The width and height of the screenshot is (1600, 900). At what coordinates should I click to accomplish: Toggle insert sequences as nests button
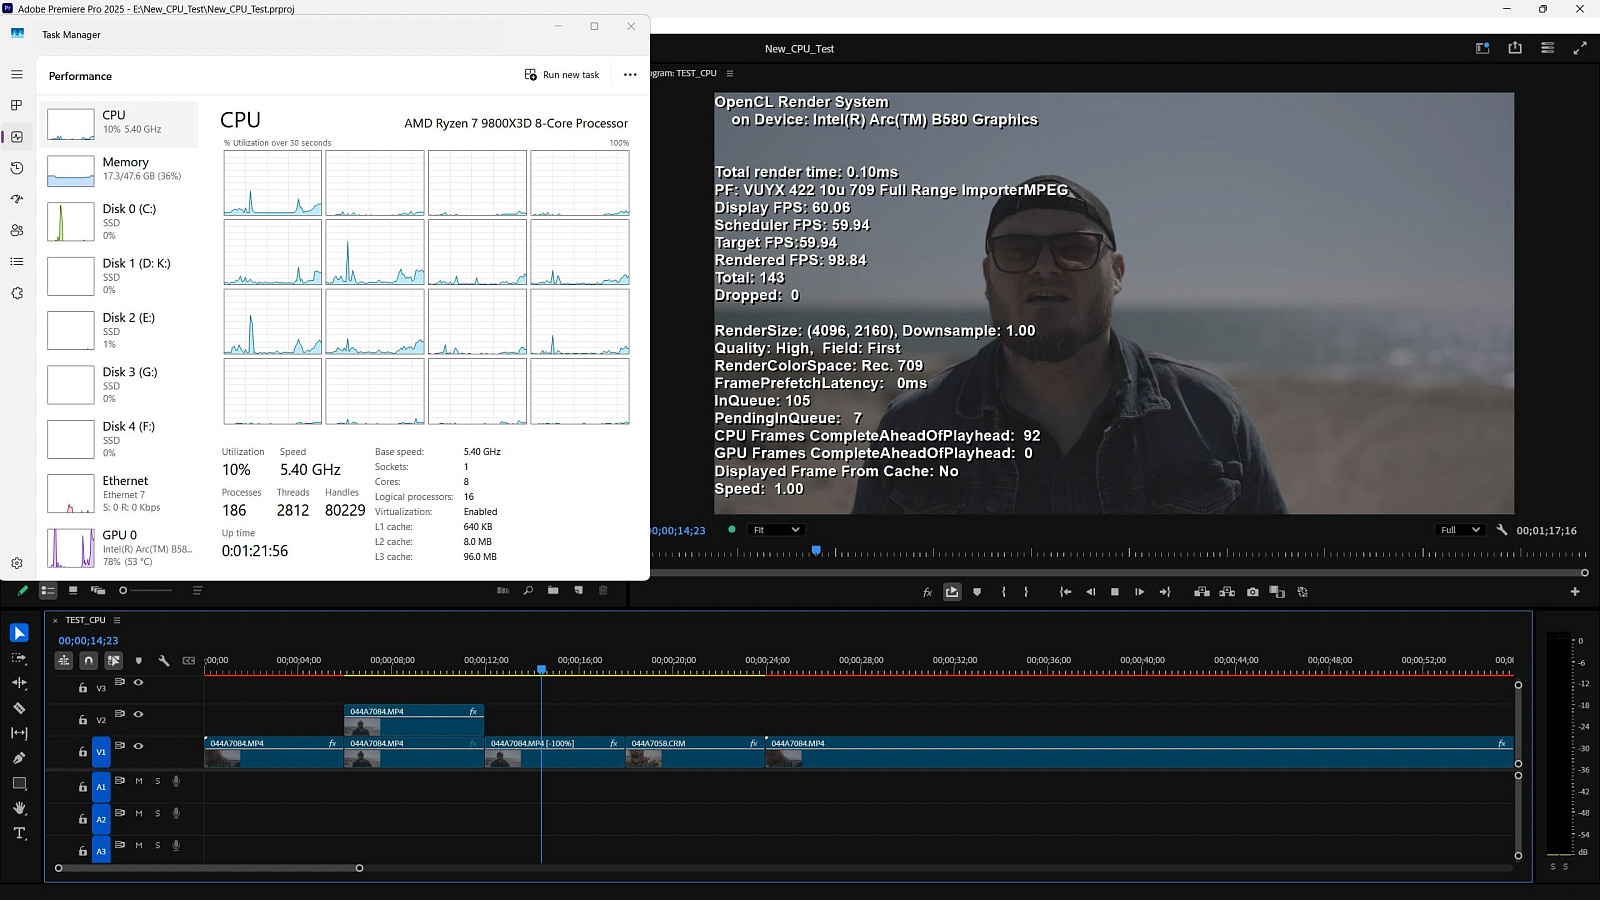click(x=64, y=661)
